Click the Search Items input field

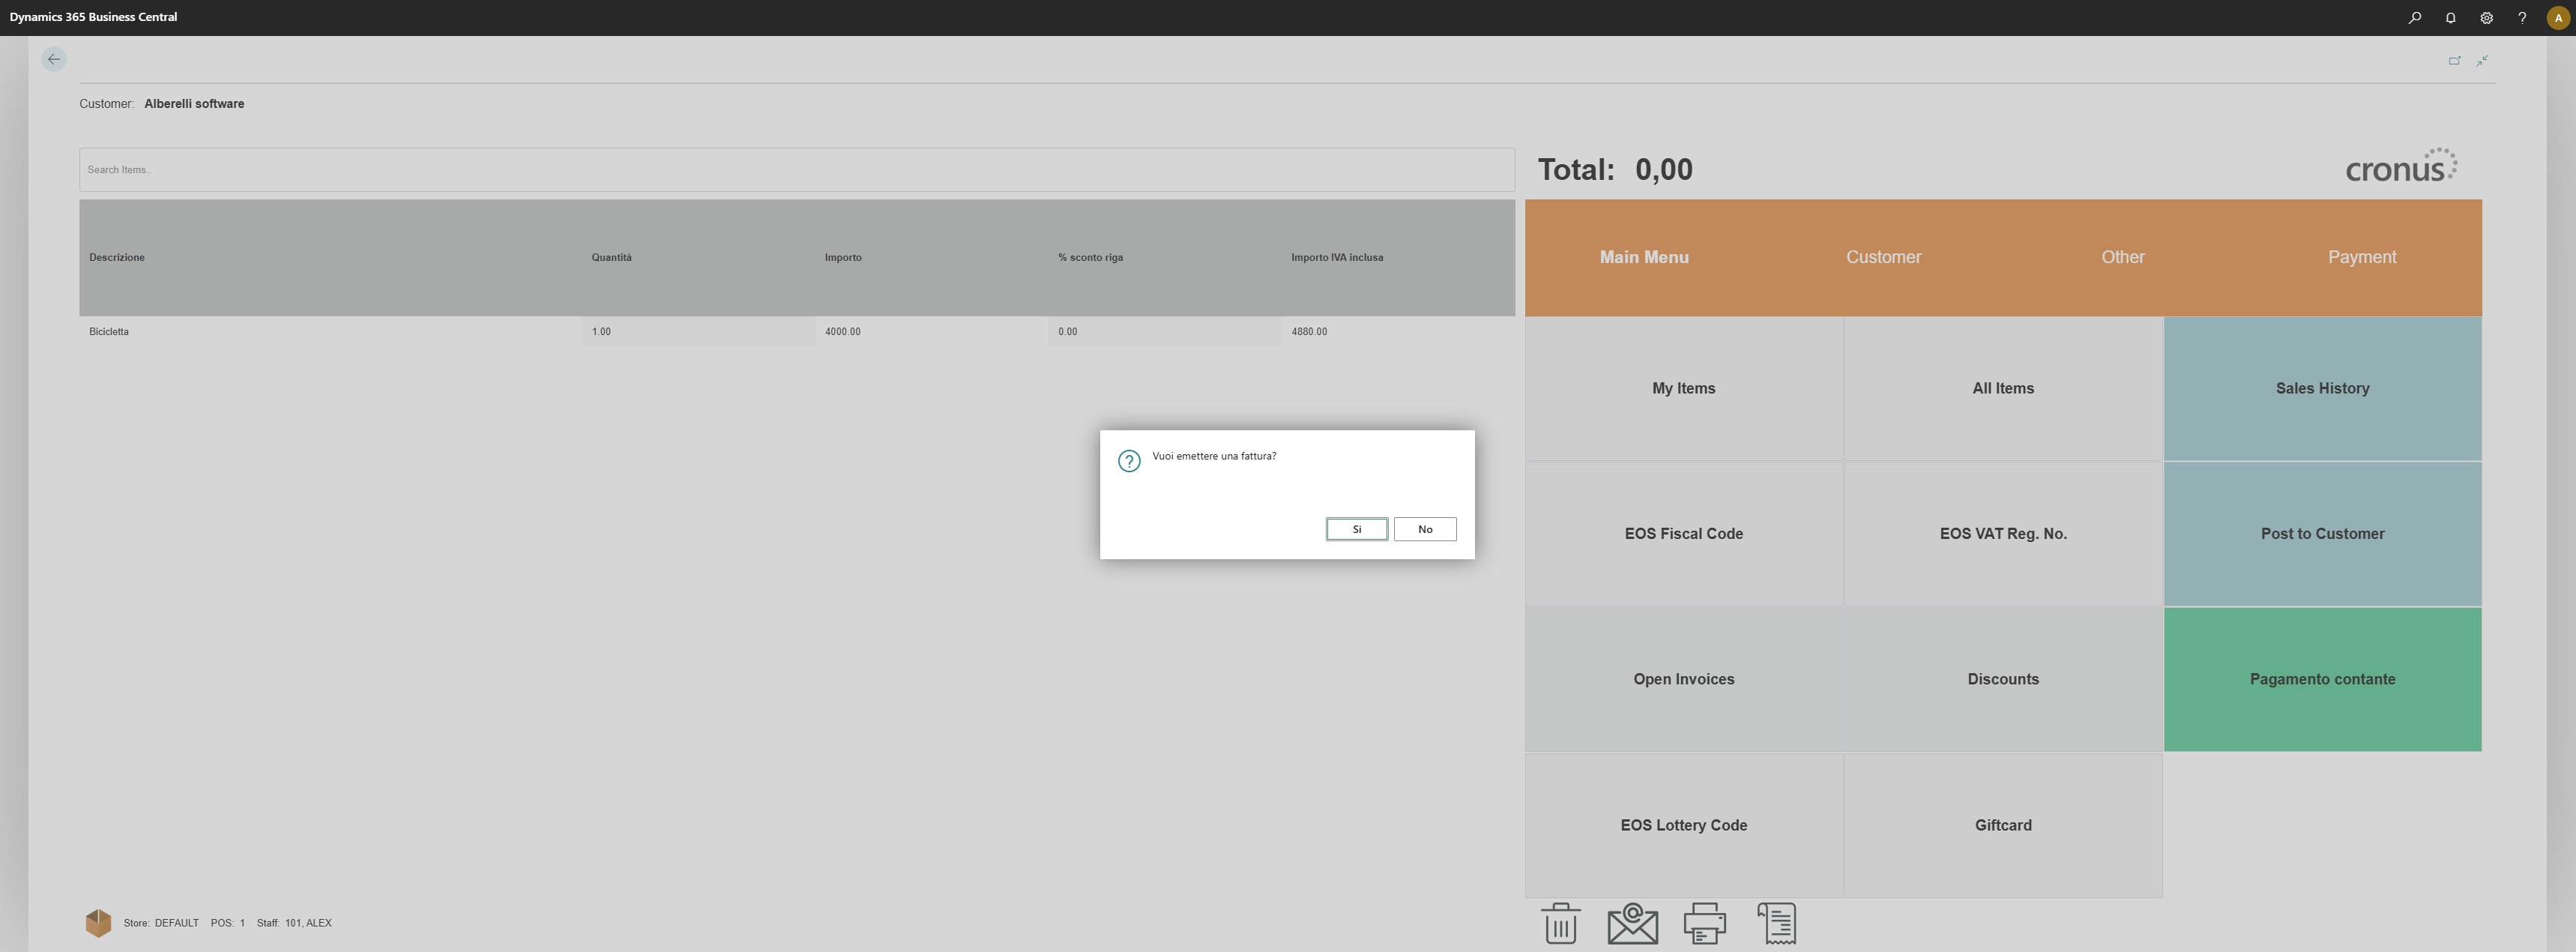[x=796, y=170]
